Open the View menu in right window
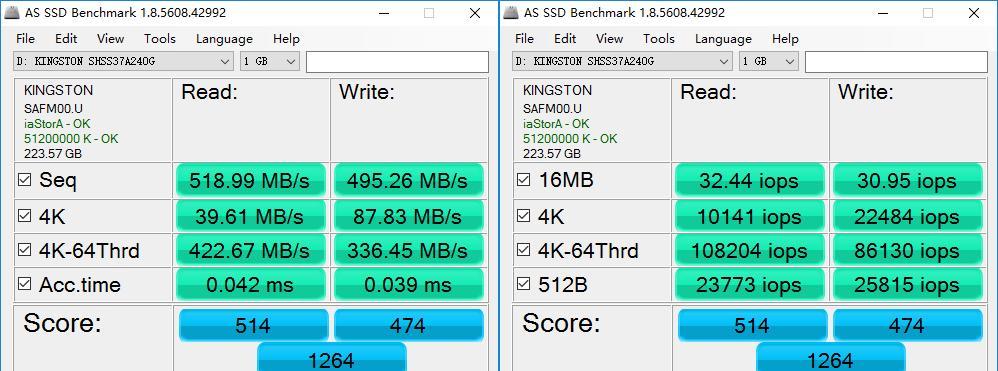Viewport: 998px width, 371px height. point(609,39)
